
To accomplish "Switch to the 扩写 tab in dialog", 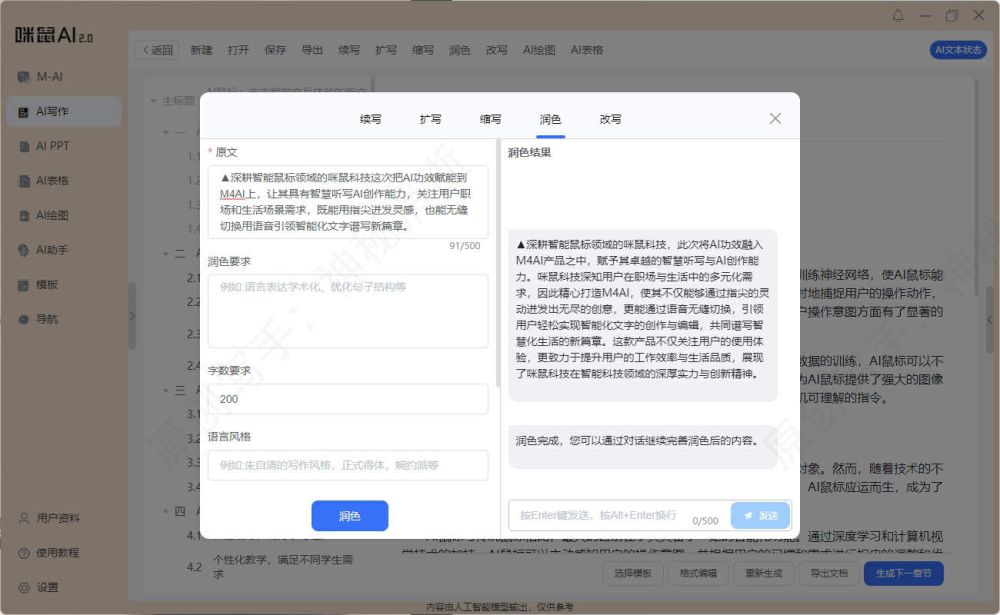I will coord(430,119).
